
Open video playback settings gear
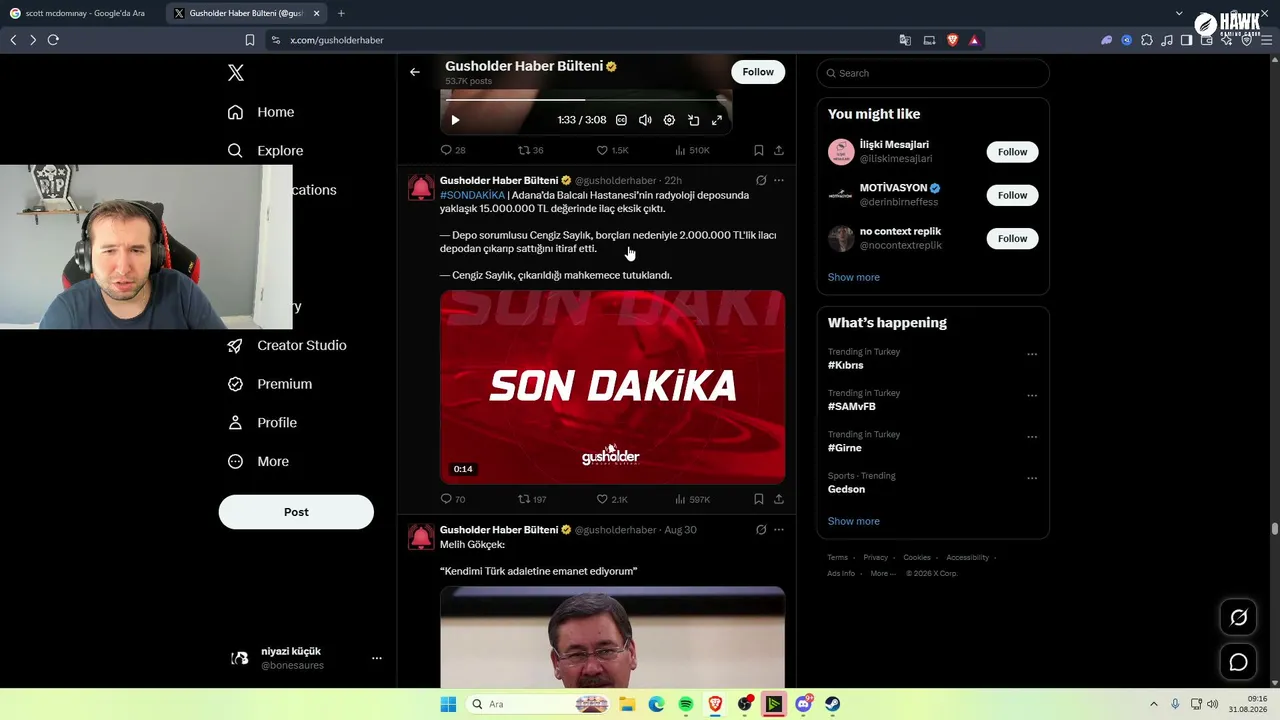click(669, 120)
